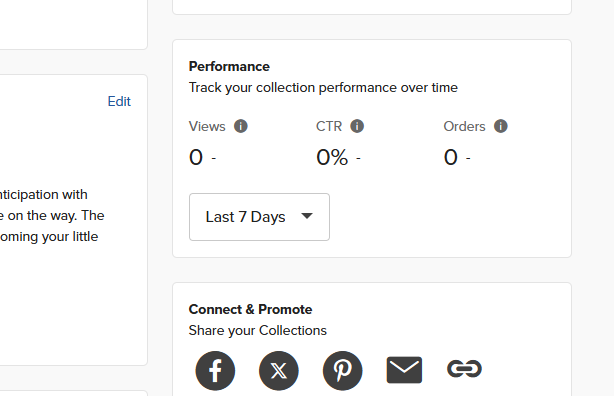The image size is (614, 396).
Task: Share collection via email envelope icon
Action: (404, 370)
